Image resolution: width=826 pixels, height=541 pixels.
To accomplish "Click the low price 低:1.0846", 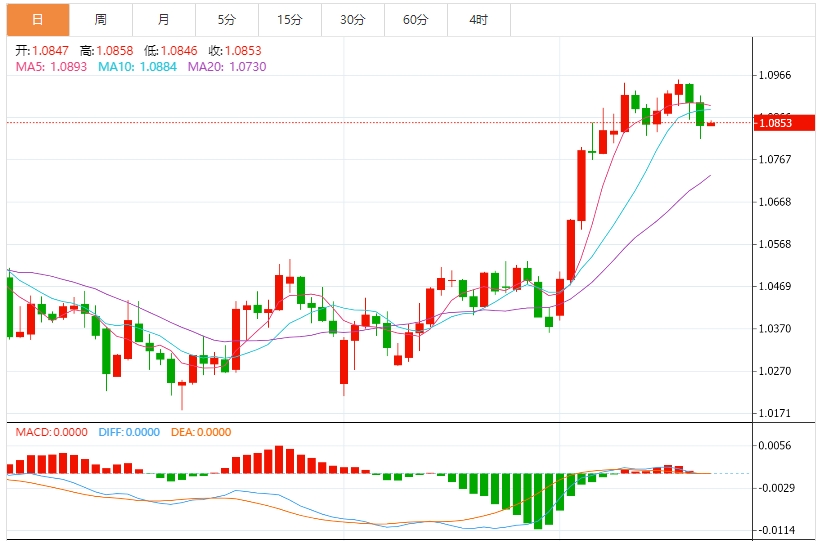I will 171,51.
